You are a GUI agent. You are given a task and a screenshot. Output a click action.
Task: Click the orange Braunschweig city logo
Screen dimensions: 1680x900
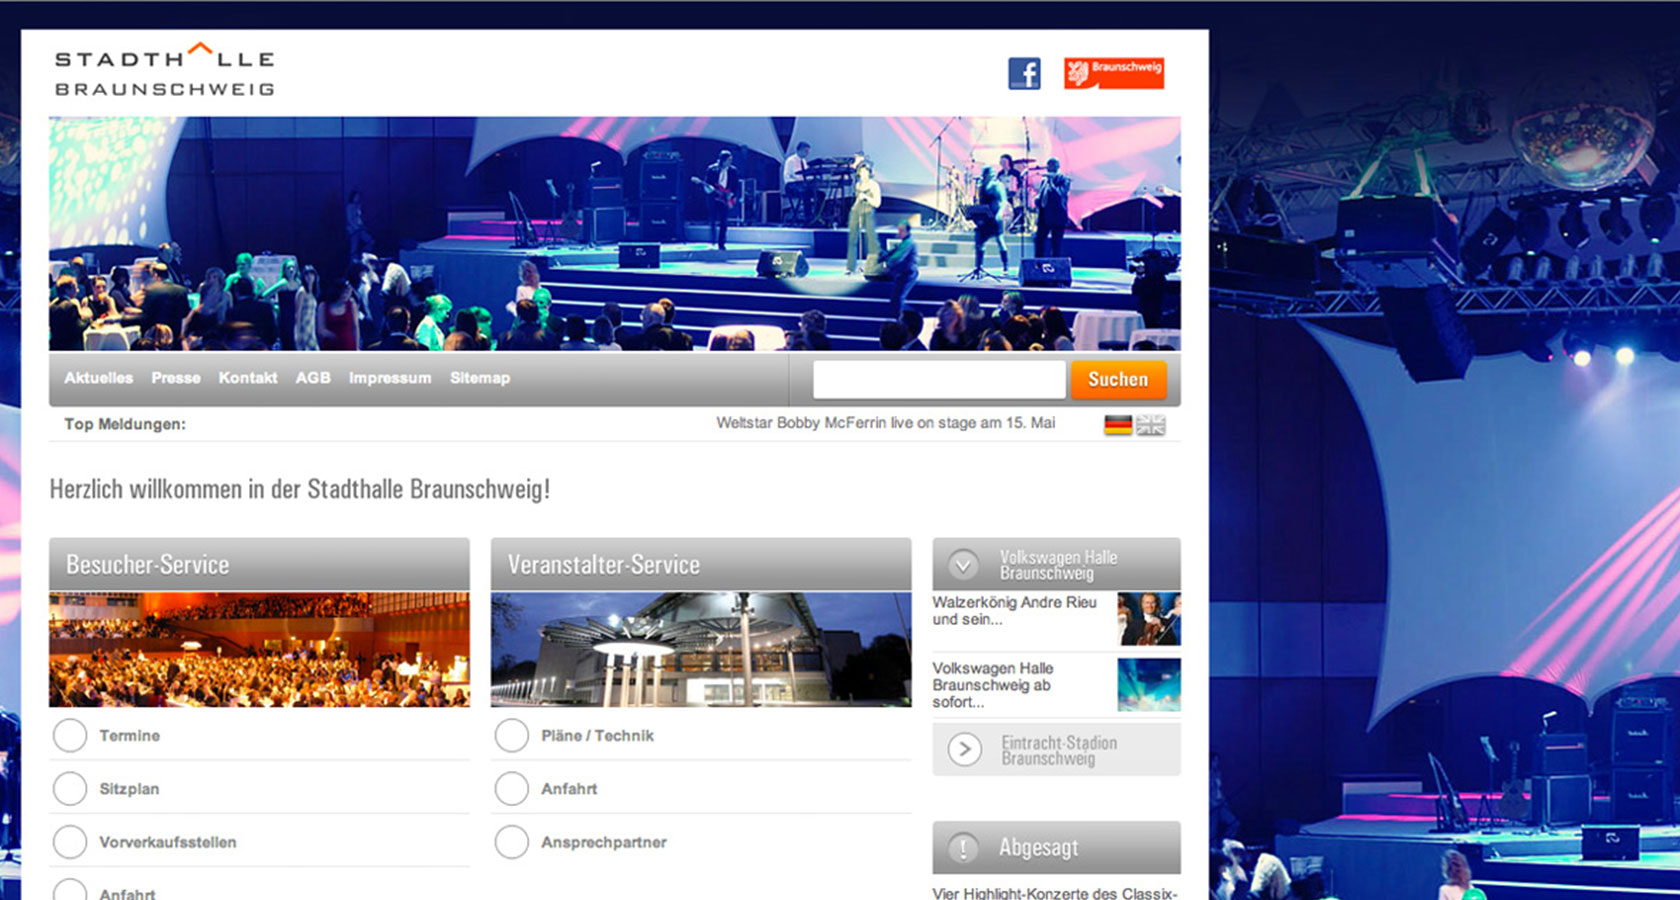pyautogui.click(x=1114, y=73)
